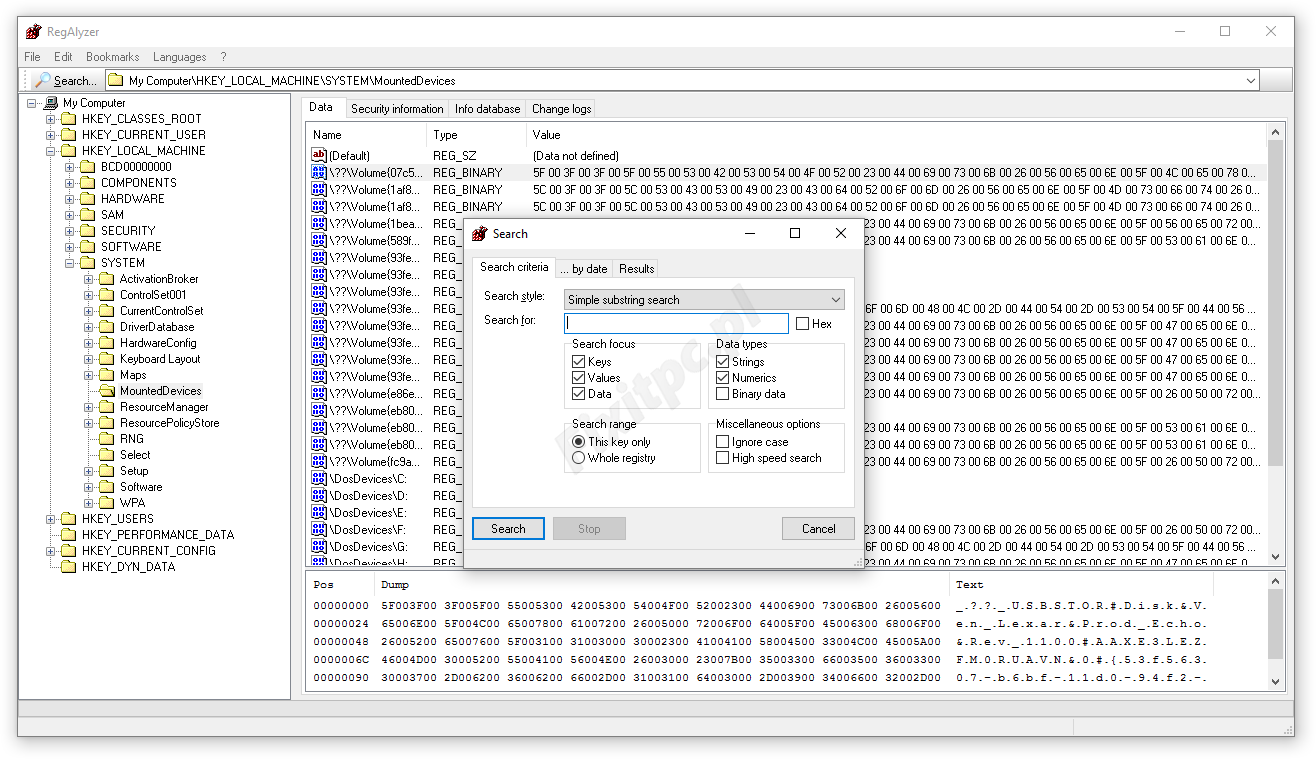This screenshot has width=1316, height=759.
Task: Toggle the Hex checkbox
Action: click(x=802, y=324)
